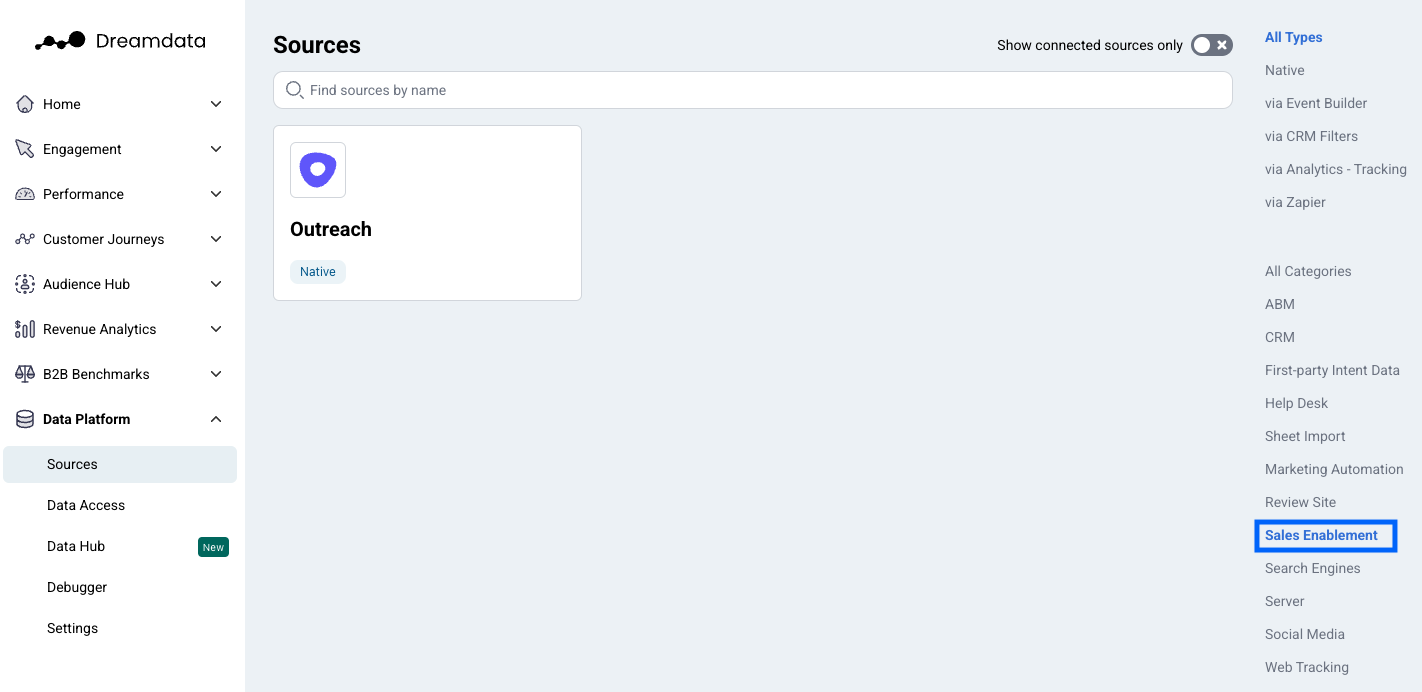Click the Audience Hub person icon
Image resolution: width=1422 pixels, height=692 pixels.
tap(25, 284)
